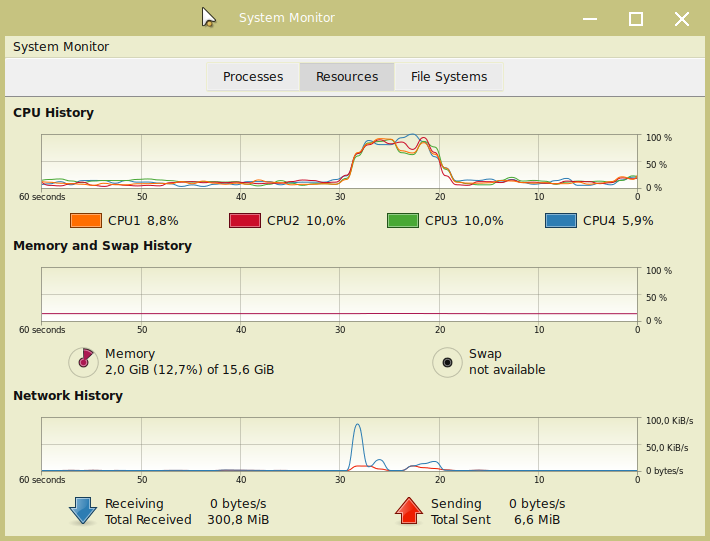The image size is (710, 541).
Task: Open the Processes tab
Action: [253, 77]
